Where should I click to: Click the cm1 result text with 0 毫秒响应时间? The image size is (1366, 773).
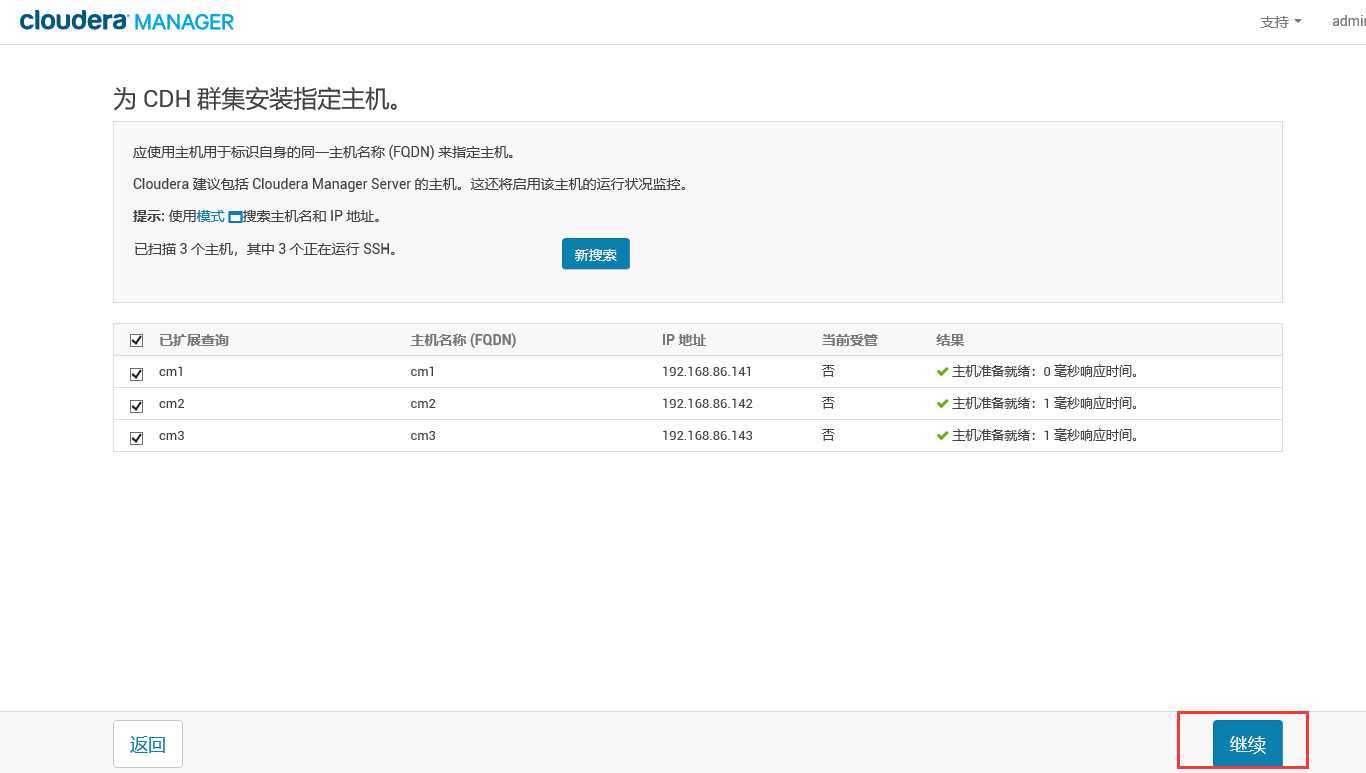point(1047,372)
